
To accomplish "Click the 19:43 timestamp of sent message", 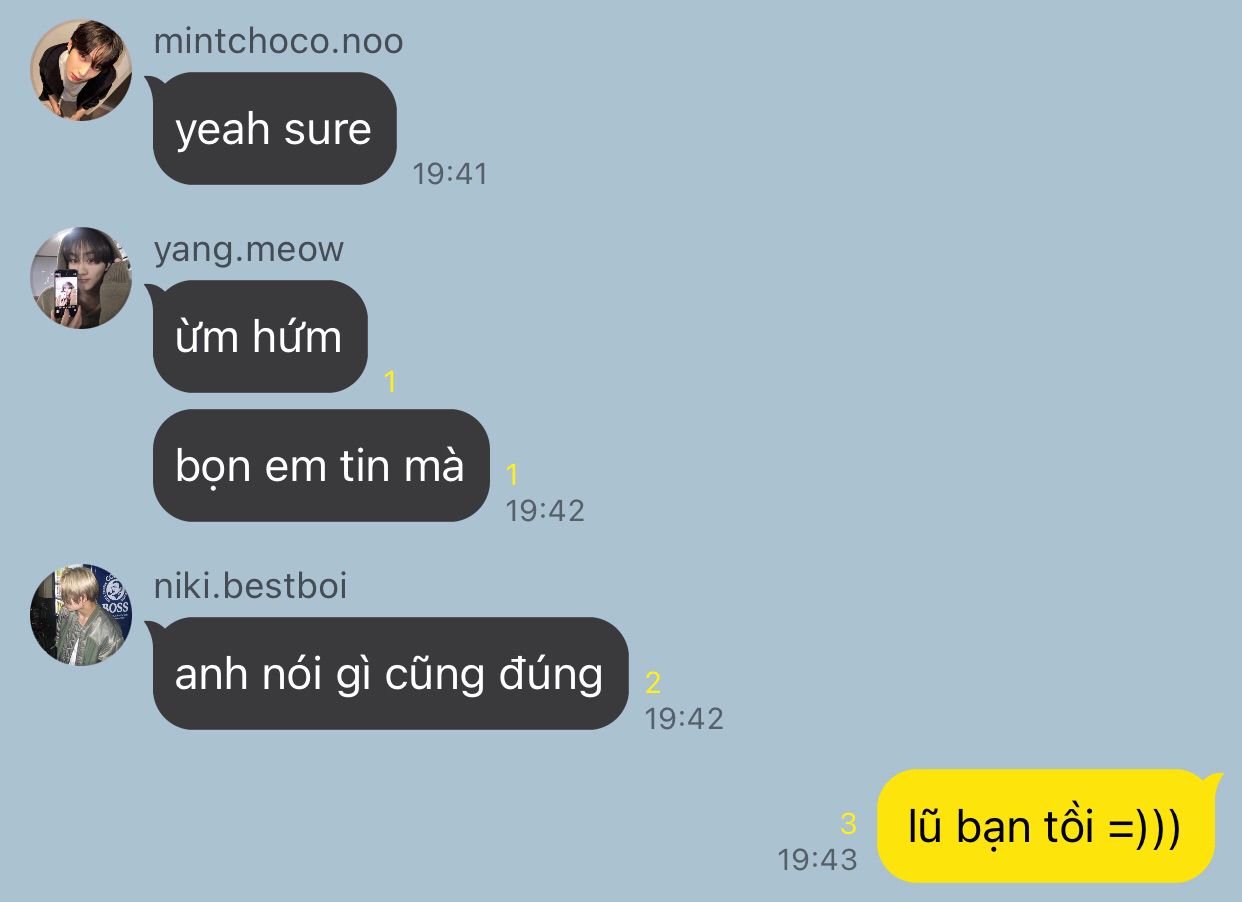I will (818, 860).
